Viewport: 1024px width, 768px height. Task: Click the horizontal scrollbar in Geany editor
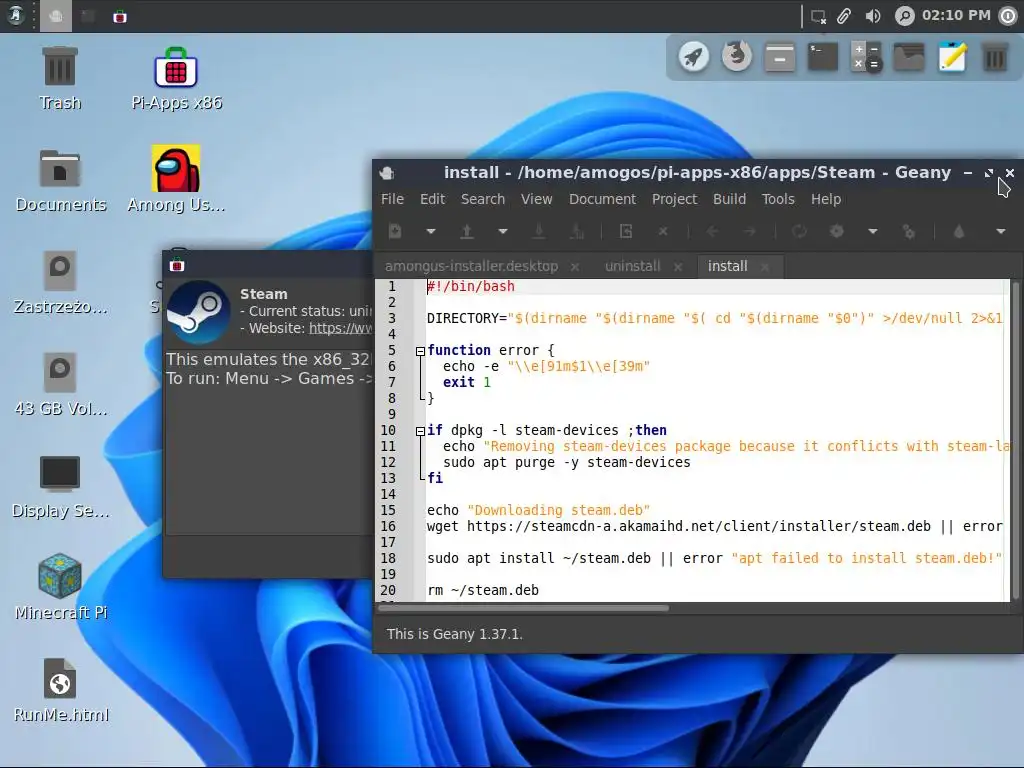[524, 608]
